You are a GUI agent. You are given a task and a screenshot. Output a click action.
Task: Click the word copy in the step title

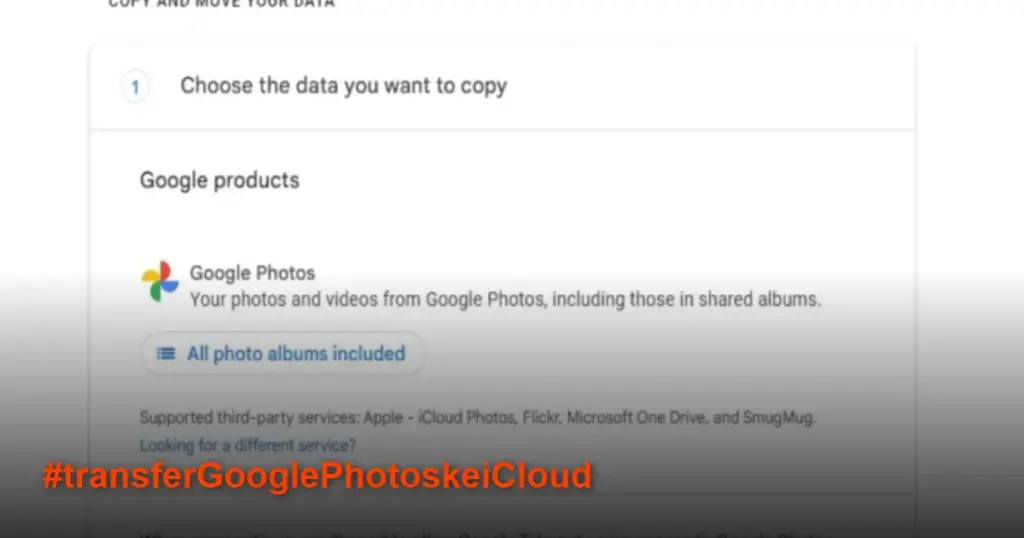(x=484, y=86)
